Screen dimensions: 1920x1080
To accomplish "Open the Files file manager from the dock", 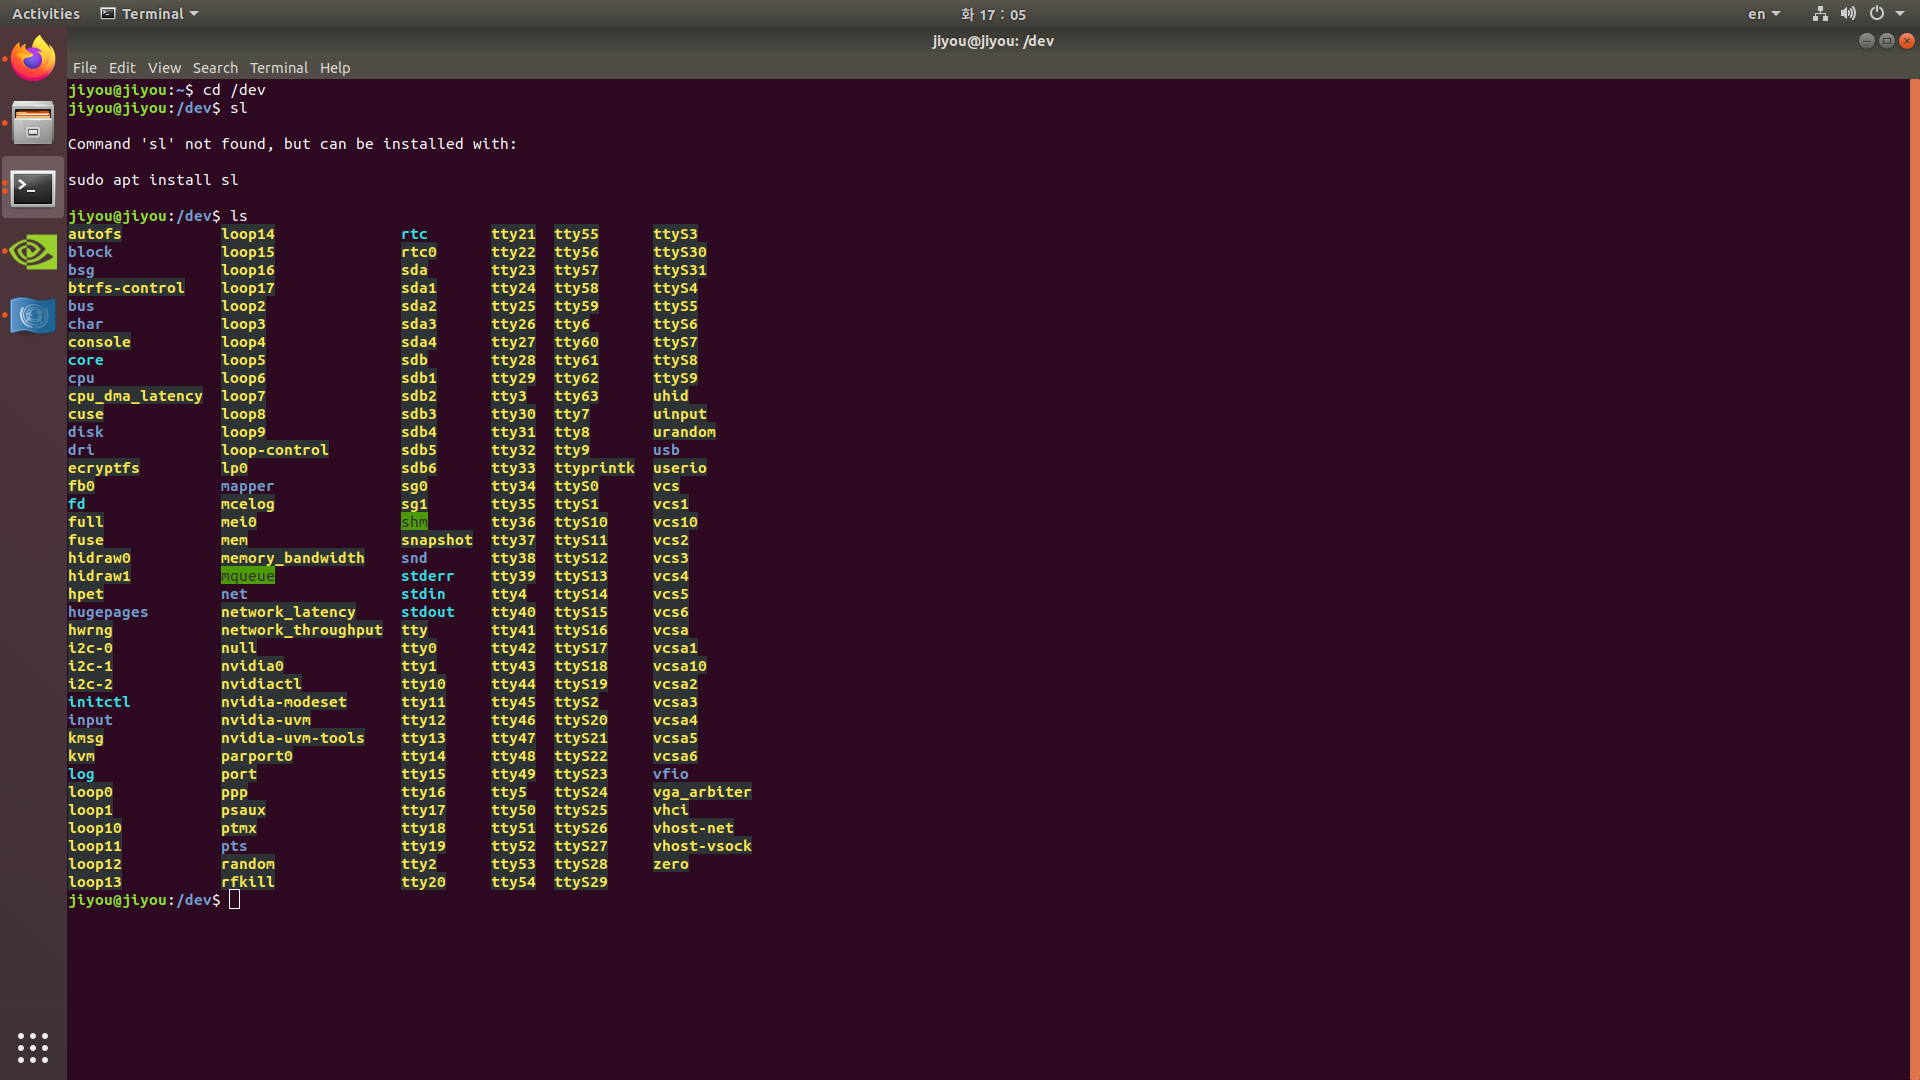I will point(33,122).
